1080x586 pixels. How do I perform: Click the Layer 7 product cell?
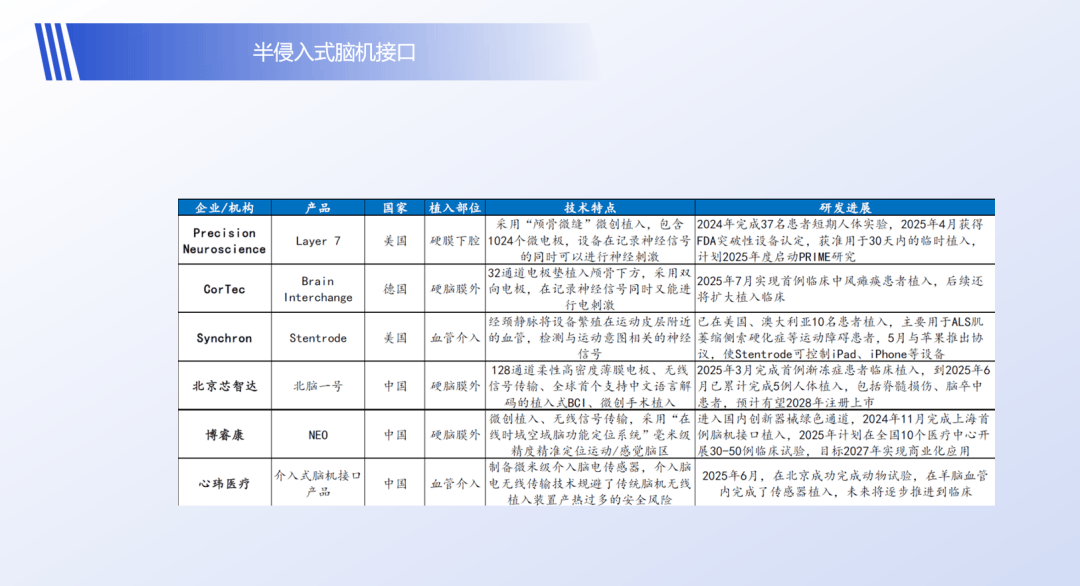pos(318,240)
